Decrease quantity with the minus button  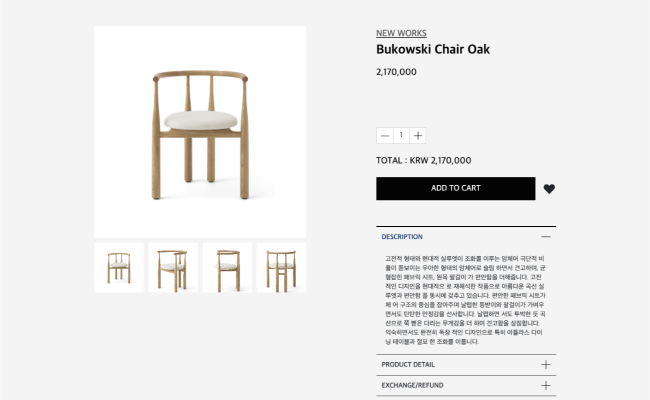click(384, 136)
